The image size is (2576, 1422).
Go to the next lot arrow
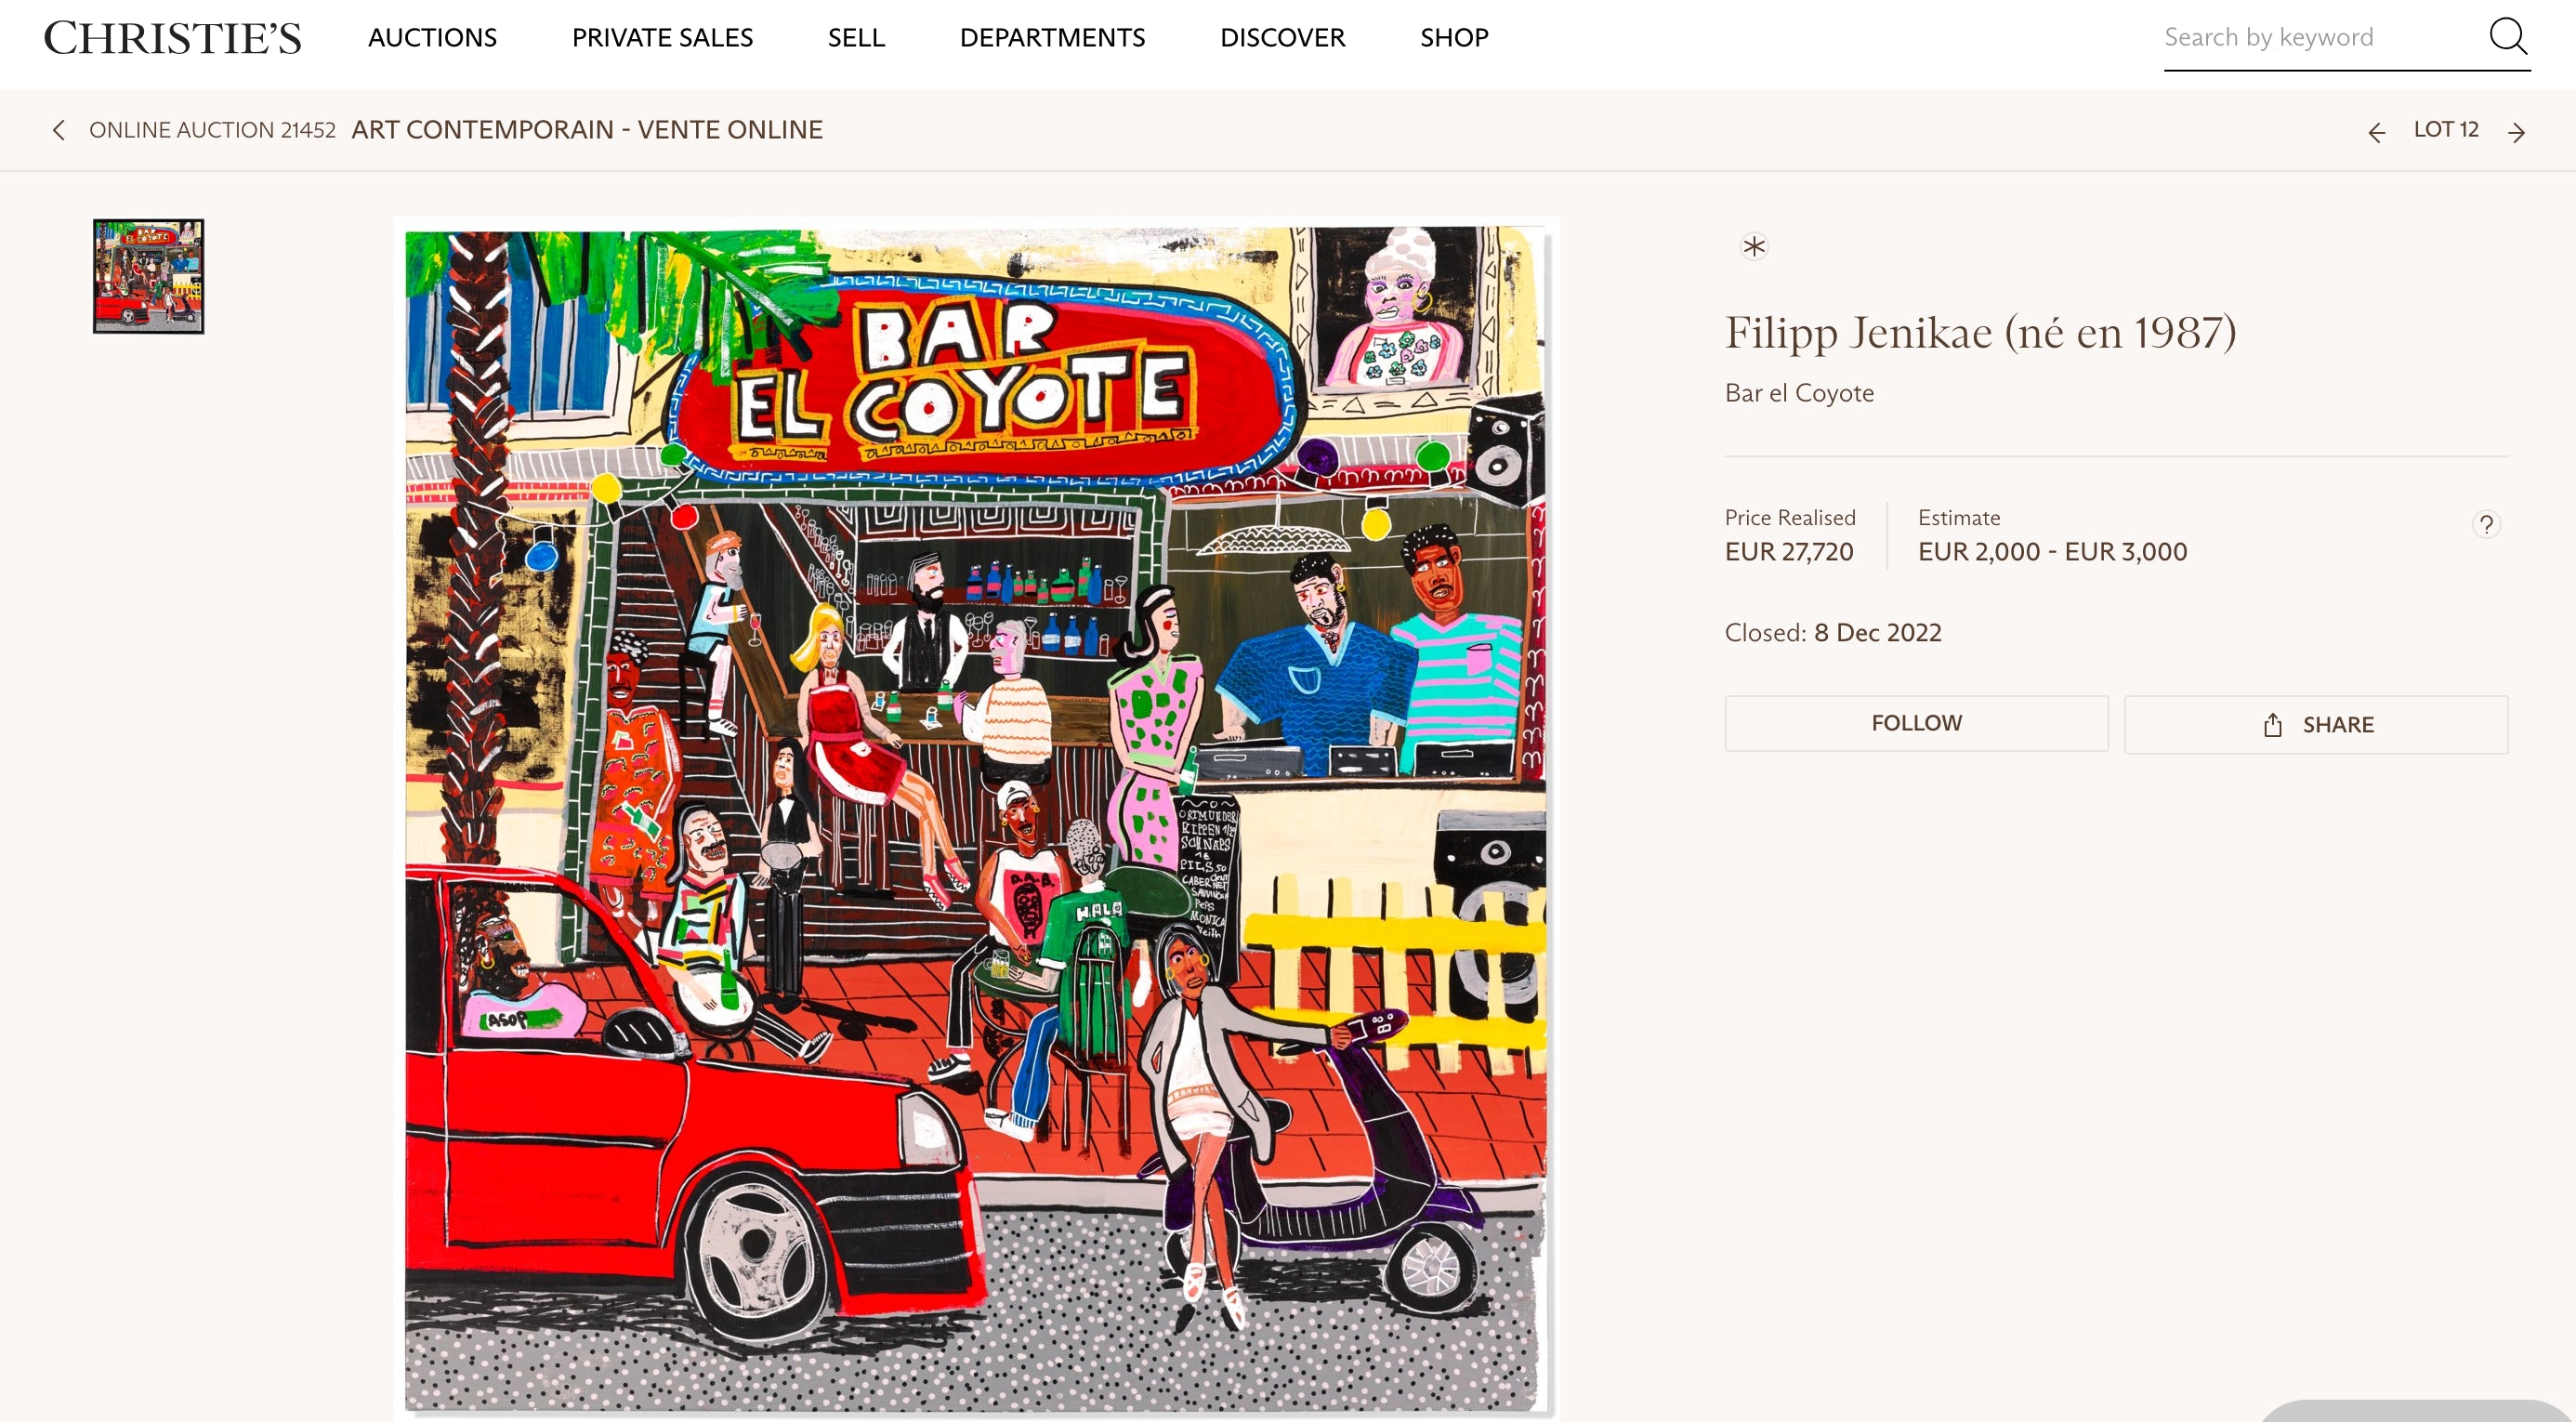[x=2516, y=132]
